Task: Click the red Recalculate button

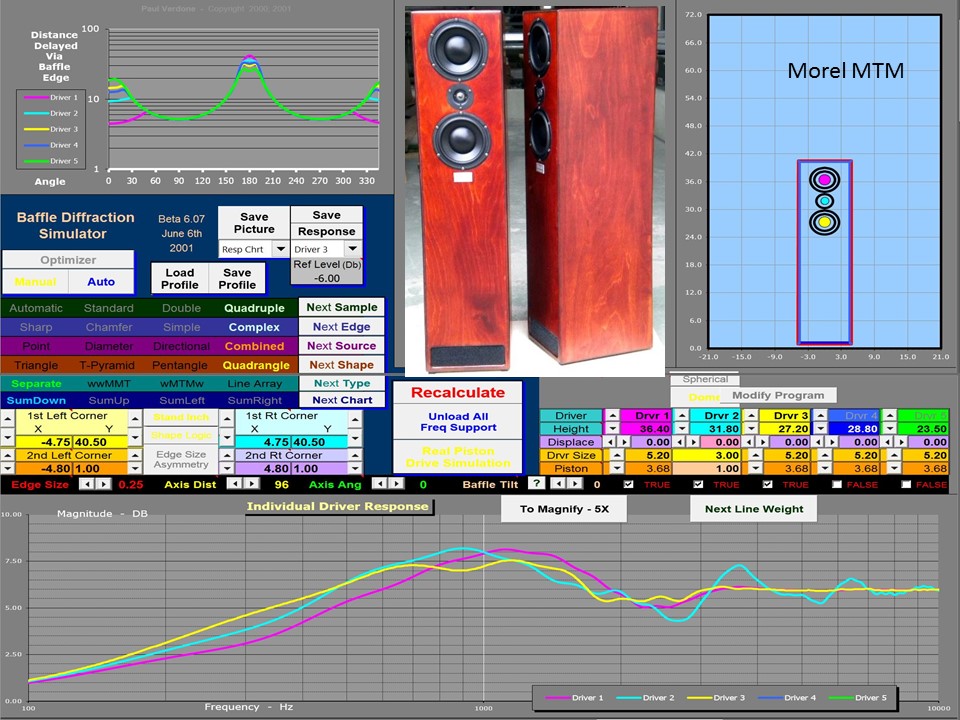Action: click(x=458, y=392)
